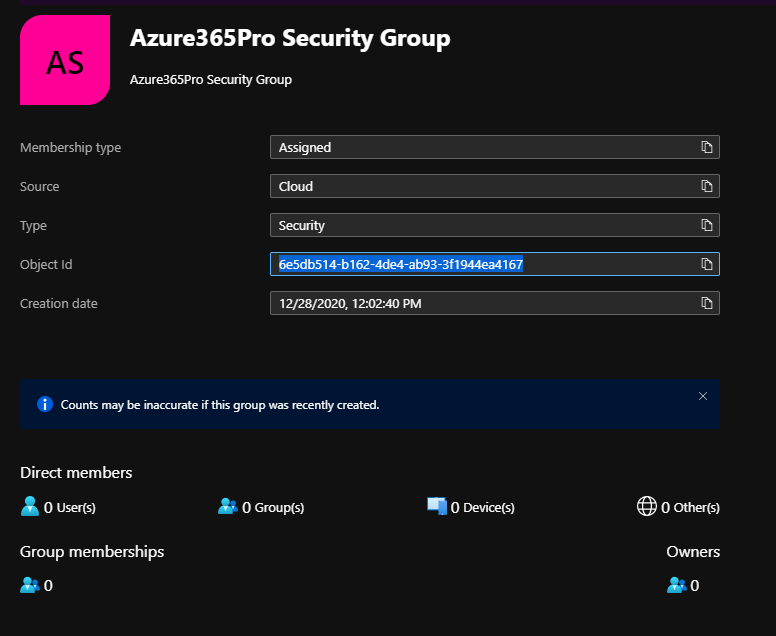Open the 0 User(s) members link
The height and width of the screenshot is (636, 776).
pos(70,507)
